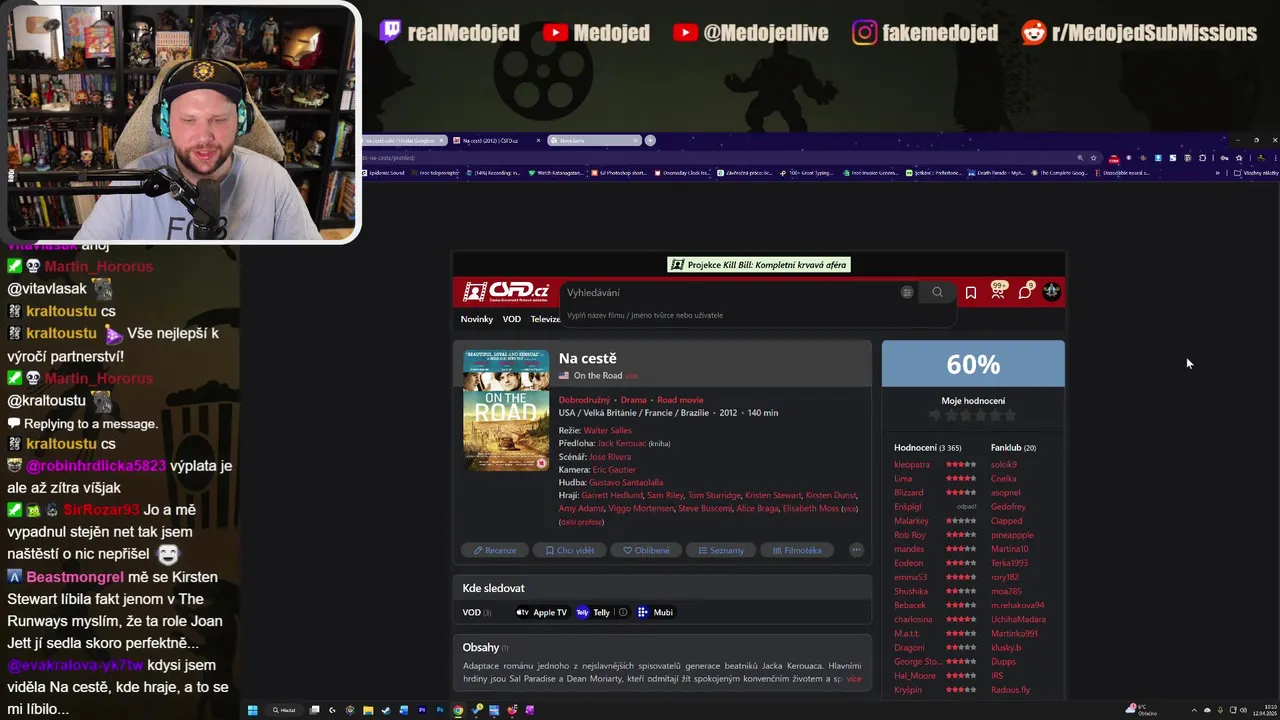This screenshot has width=1280, height=720.
Task: Click the browser address bar
Action: [x=720, y=157]
